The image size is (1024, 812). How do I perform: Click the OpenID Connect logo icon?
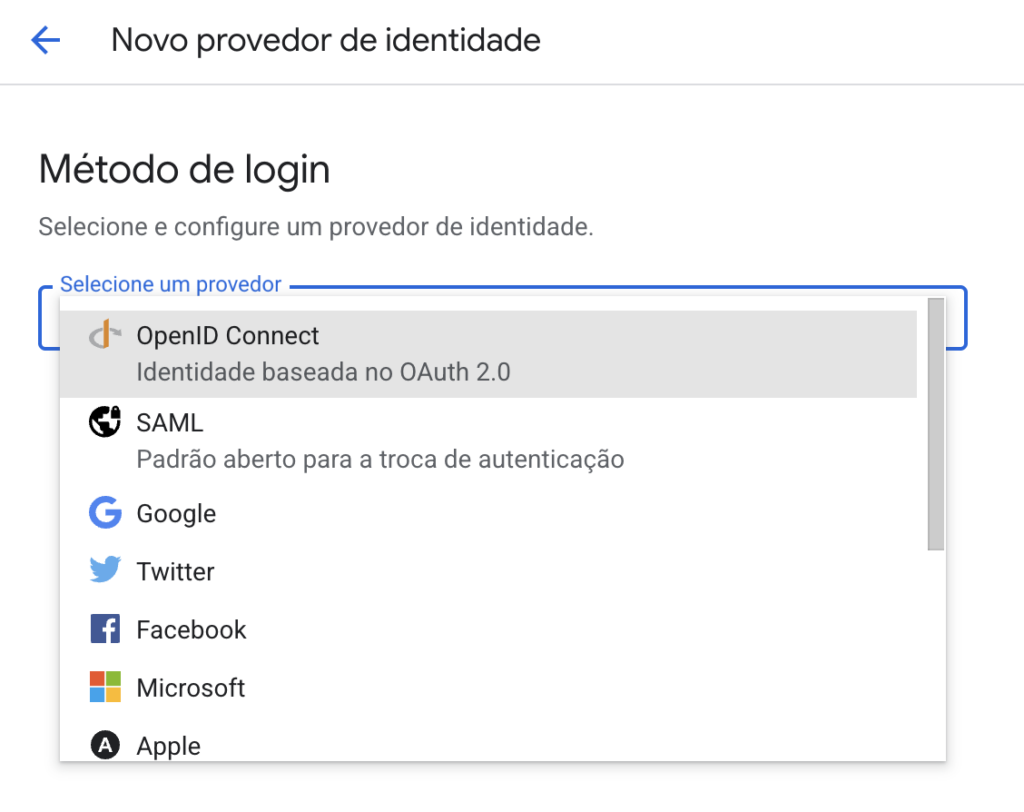[x=105, y=336]
